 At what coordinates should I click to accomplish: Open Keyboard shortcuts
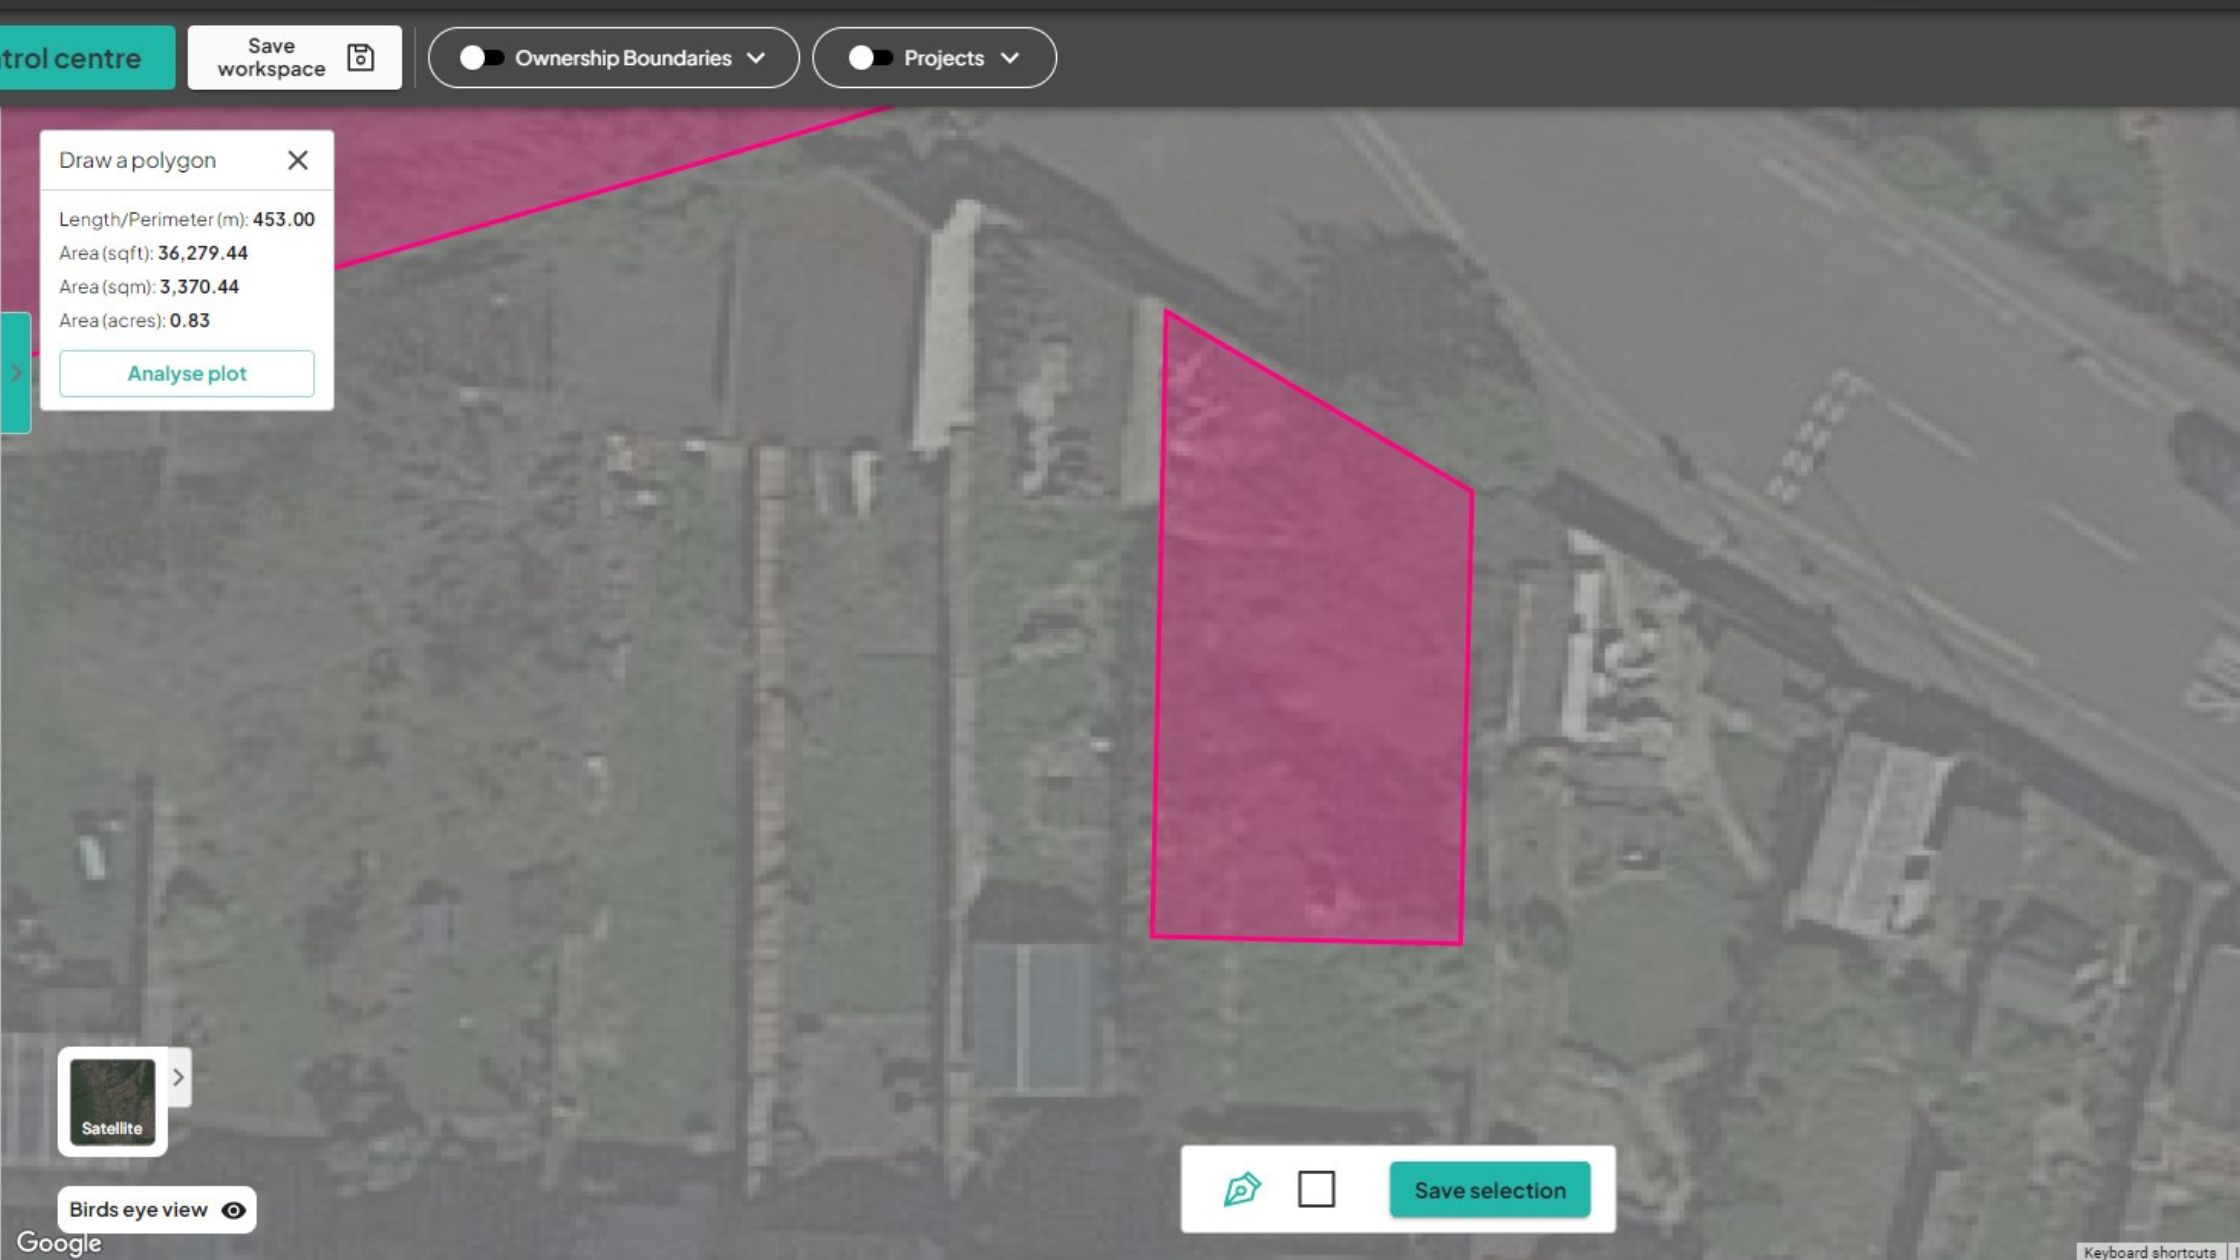pyautogui.click(x=2149, y=1251)
